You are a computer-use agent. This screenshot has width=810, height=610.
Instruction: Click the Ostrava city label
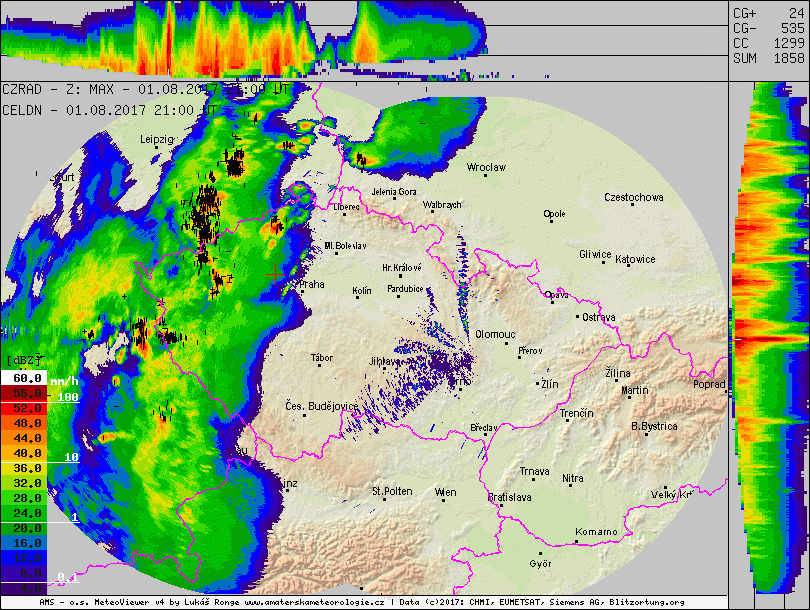pyautogui.click(x=599, y=317)
